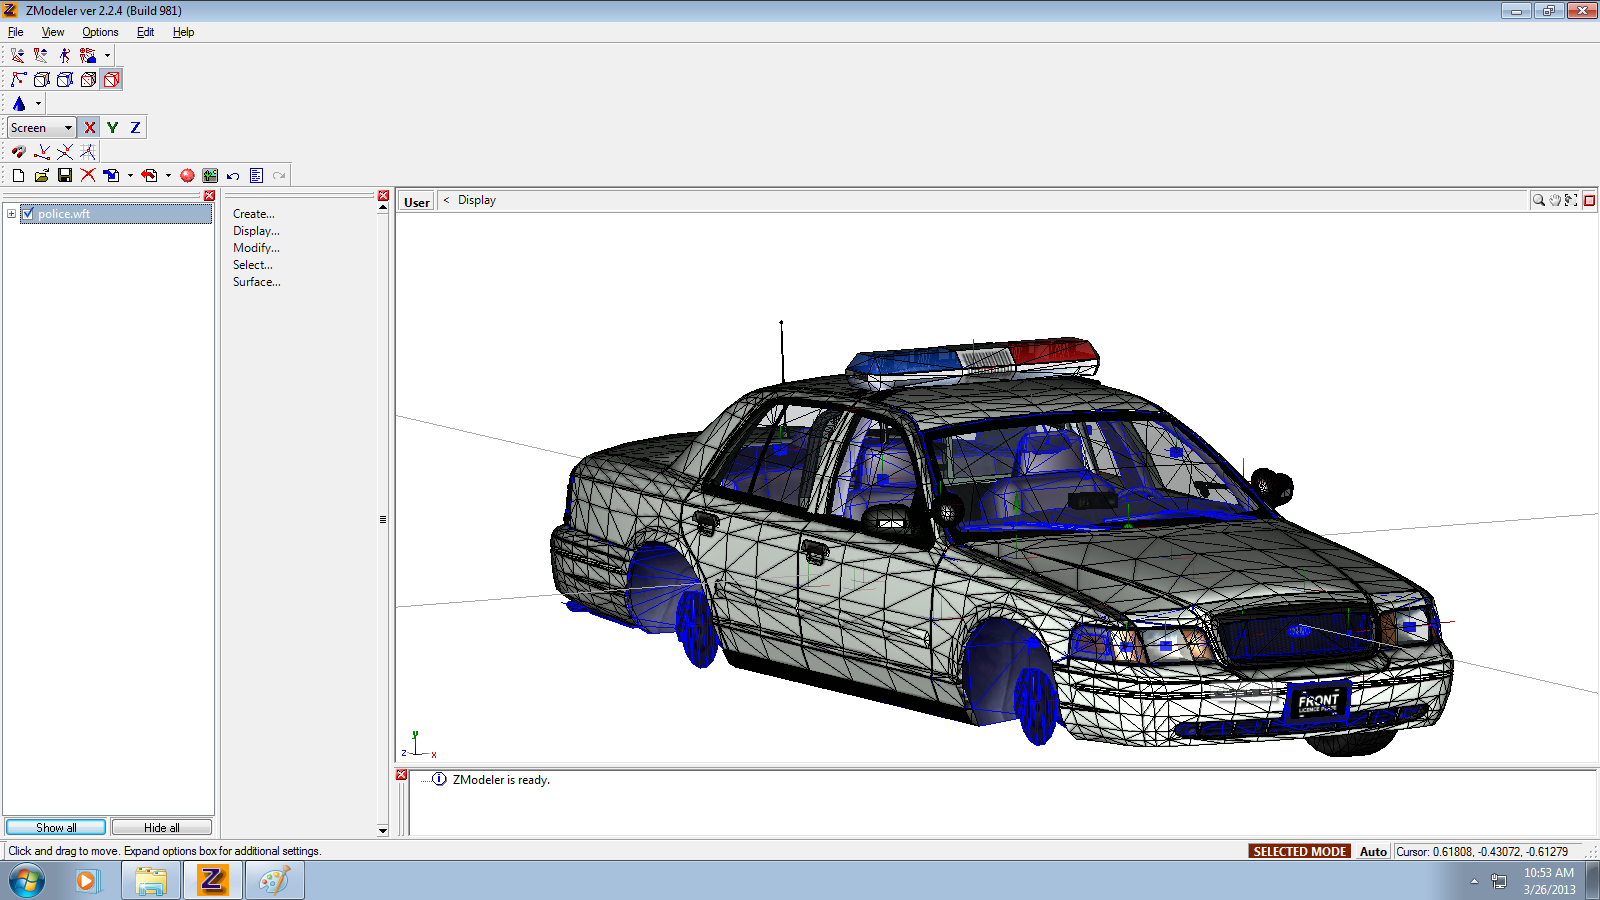Toggle visibility checkbox for police.wft
Screen dimensions: 1600x900
point(28,214)
